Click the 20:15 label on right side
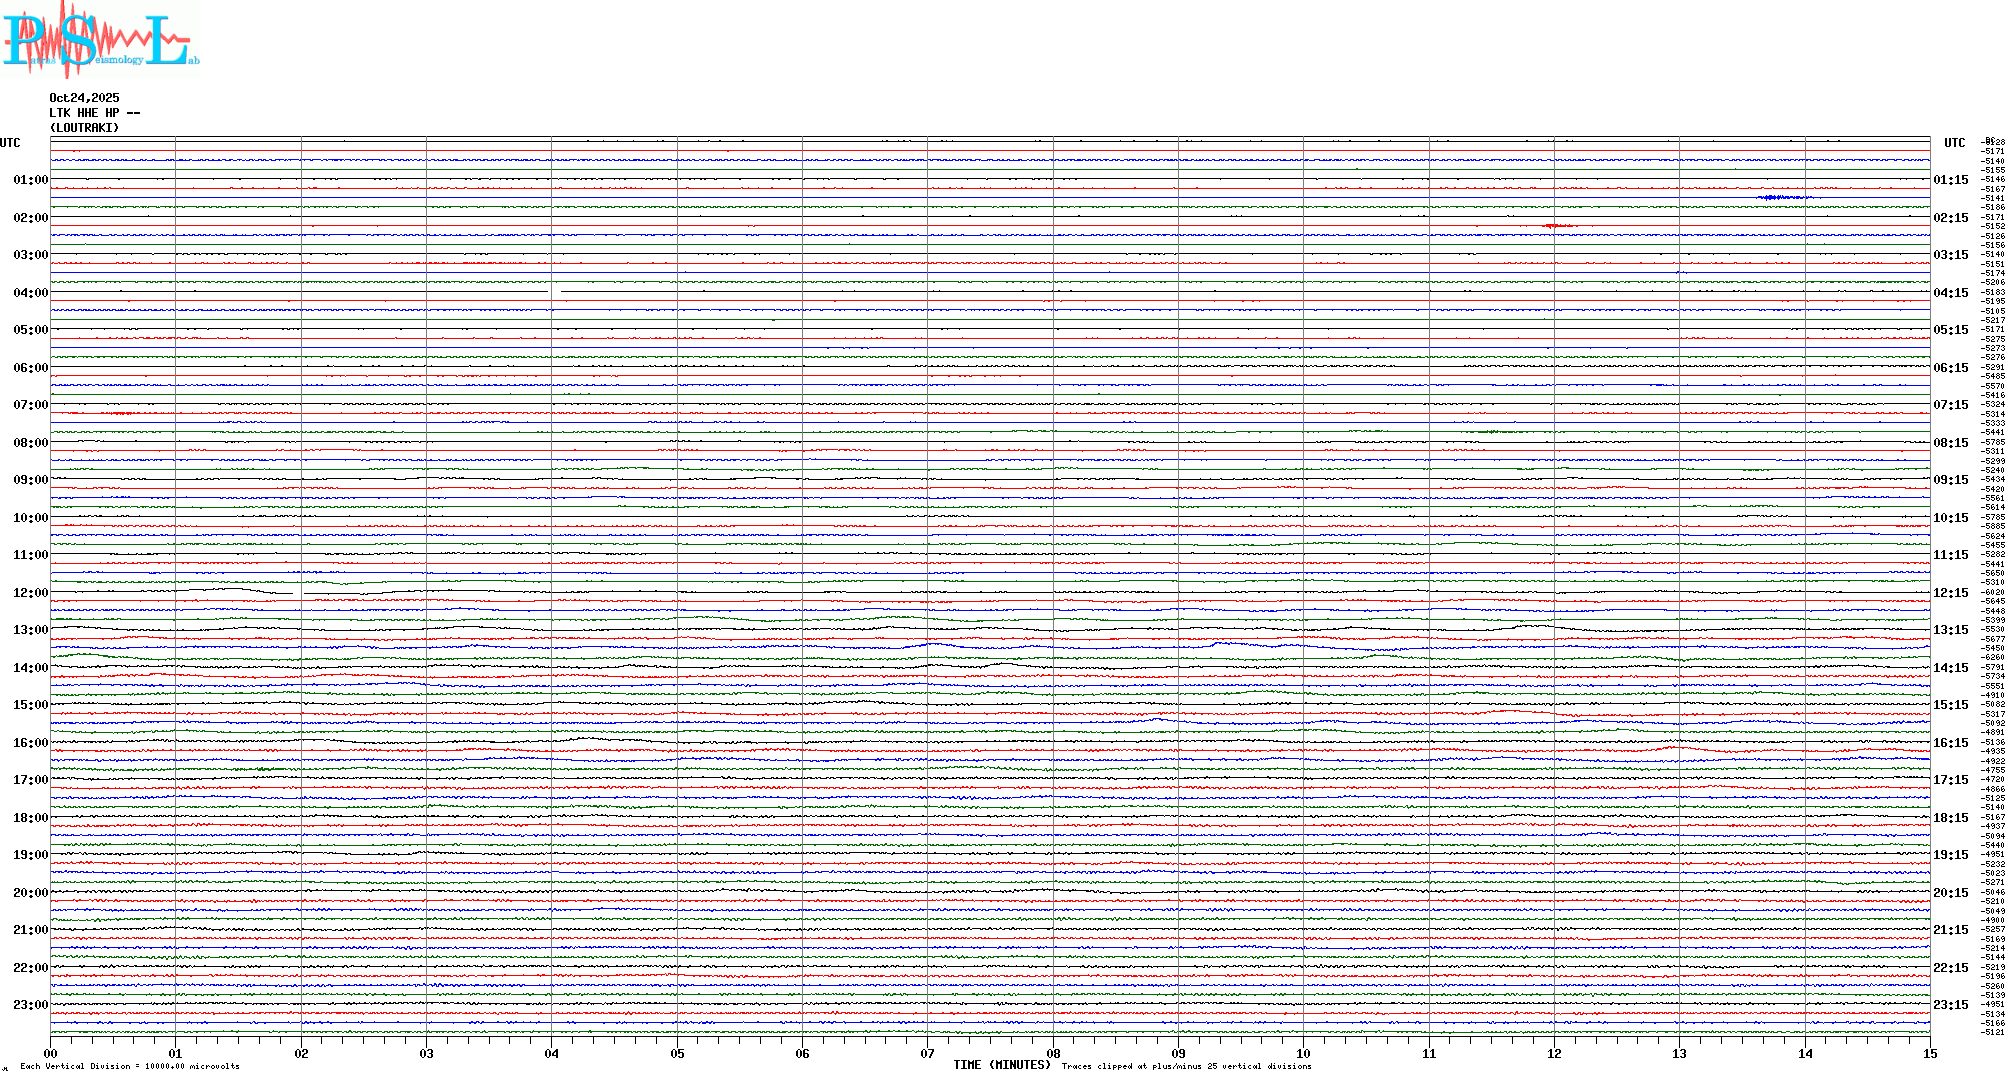Image resolution: width=2010 pixels, height=1080 pixels. pyautogui.click(x=1950, y=893)
